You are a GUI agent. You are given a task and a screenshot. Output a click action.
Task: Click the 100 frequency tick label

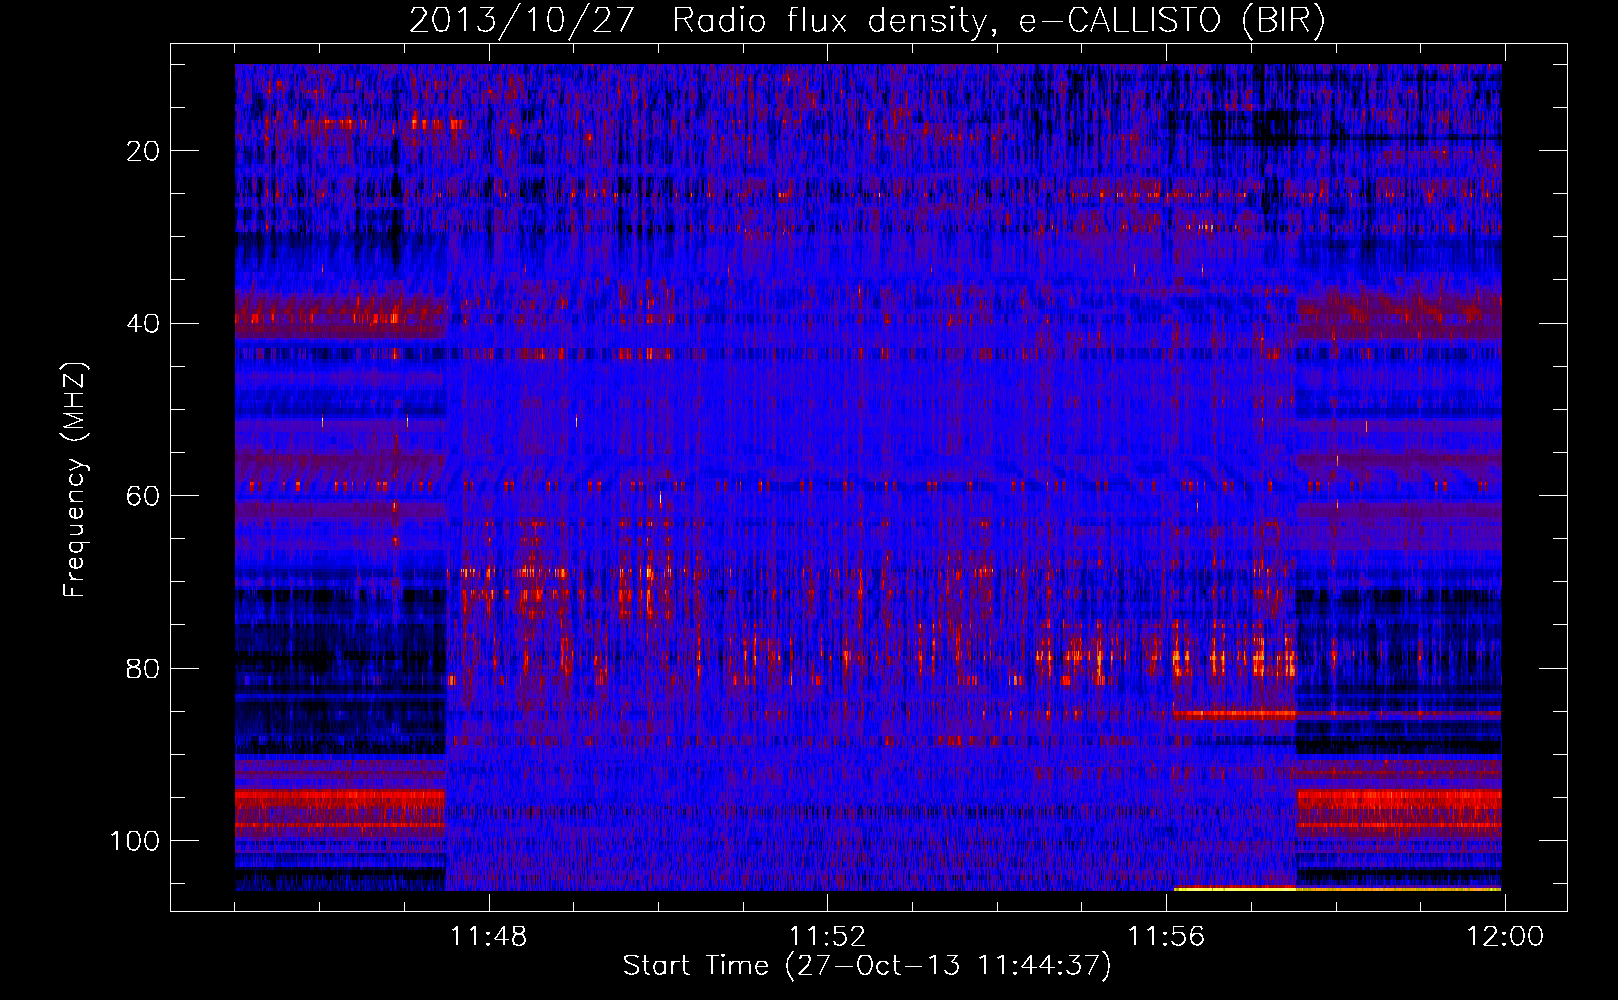(135, 841)
